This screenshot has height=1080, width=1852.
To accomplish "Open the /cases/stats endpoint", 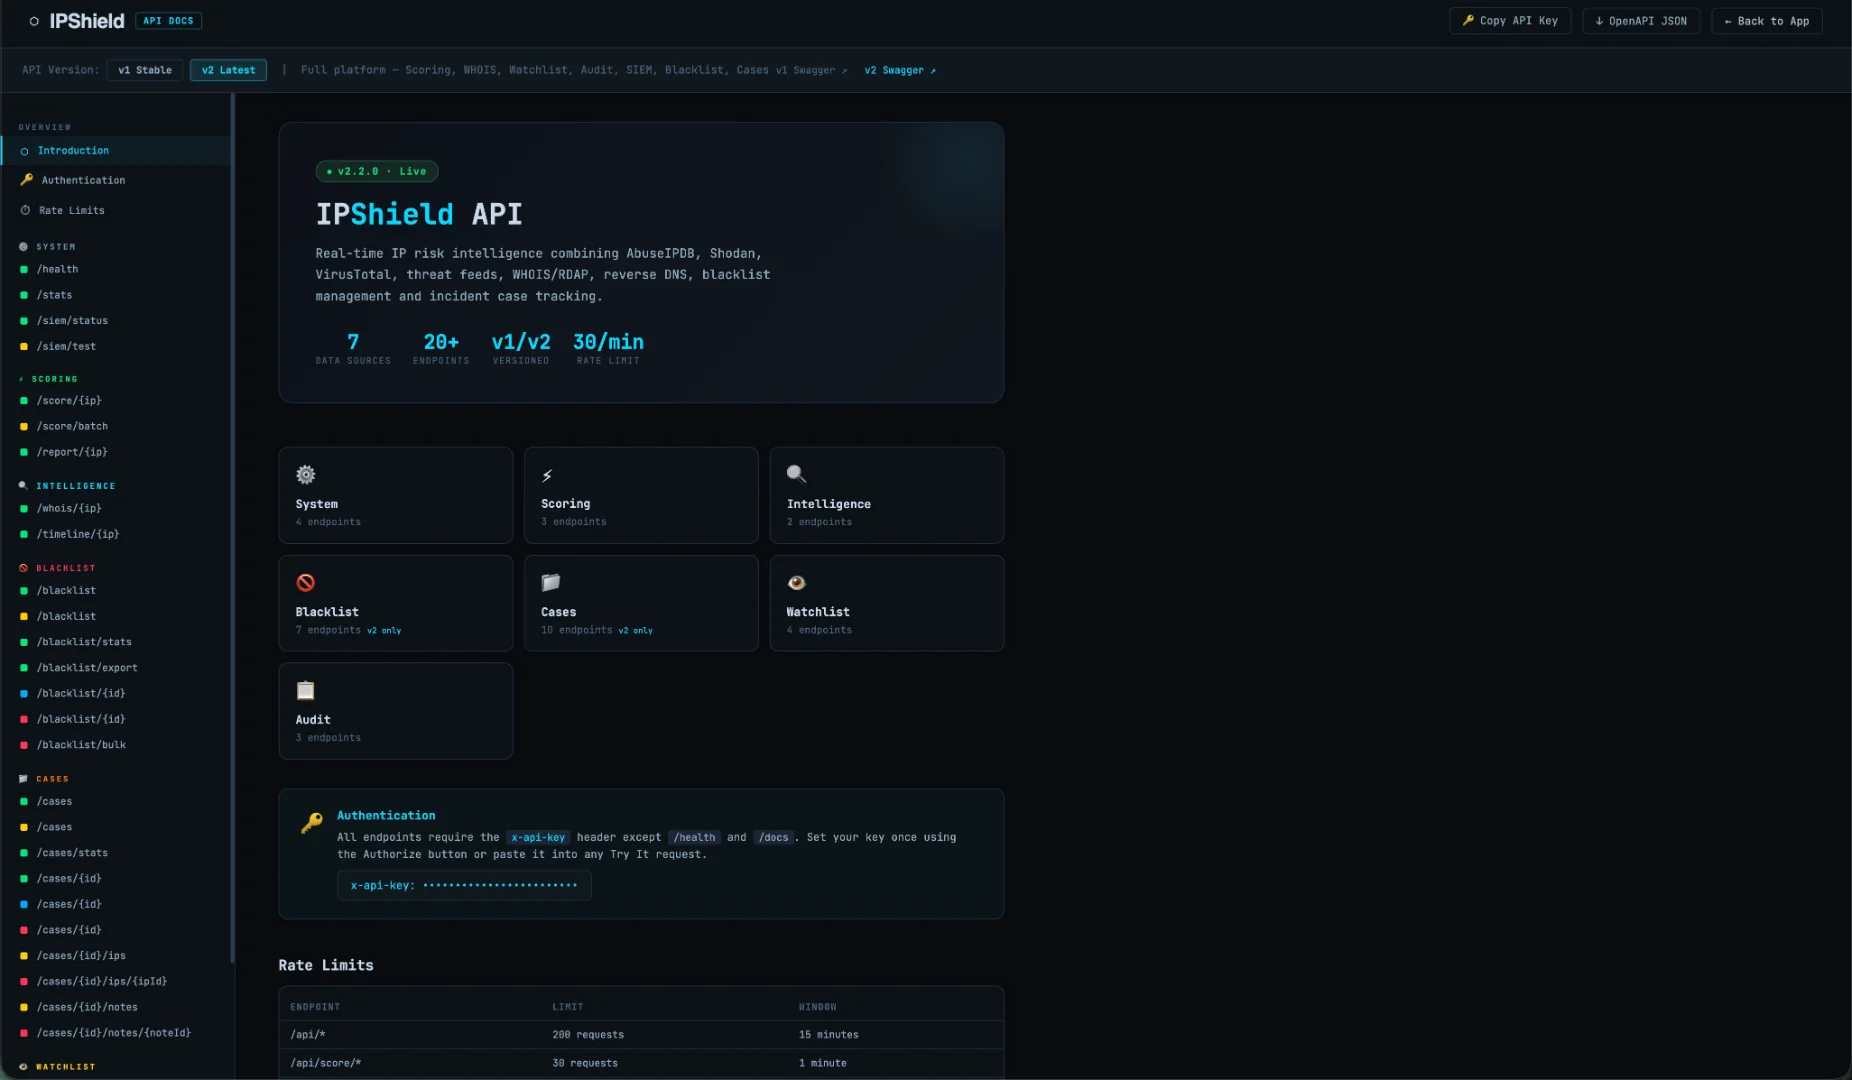I will click(x=116, y=853).
